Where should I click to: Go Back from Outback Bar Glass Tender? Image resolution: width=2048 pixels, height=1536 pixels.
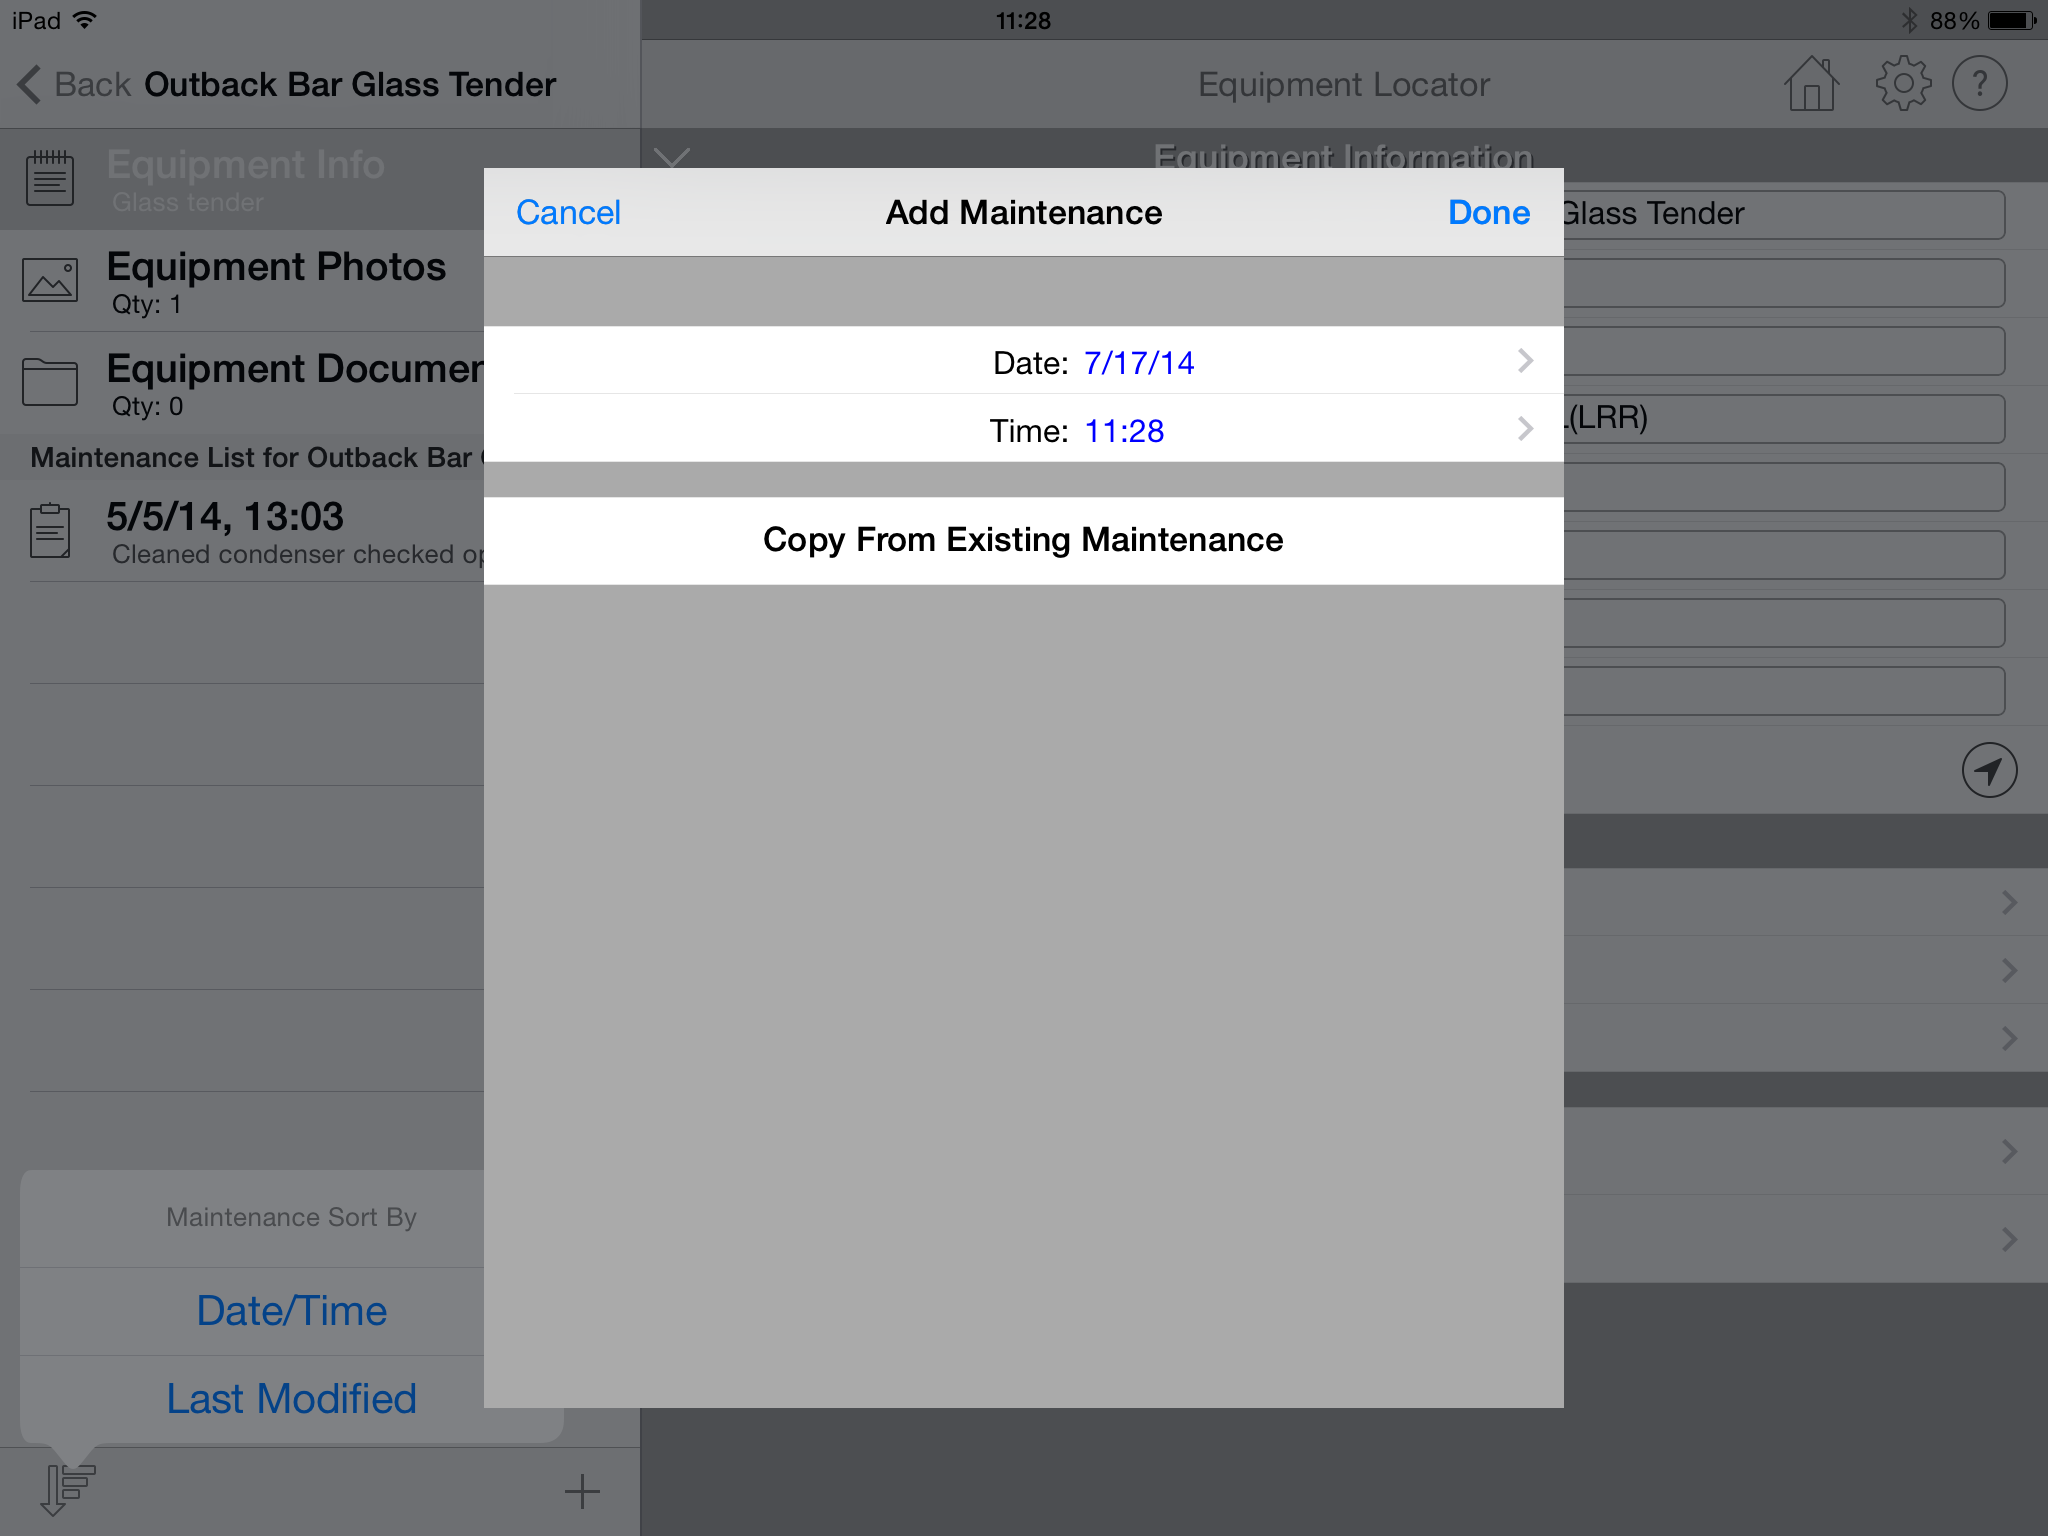pyautogui.click(x=74, y=84)
